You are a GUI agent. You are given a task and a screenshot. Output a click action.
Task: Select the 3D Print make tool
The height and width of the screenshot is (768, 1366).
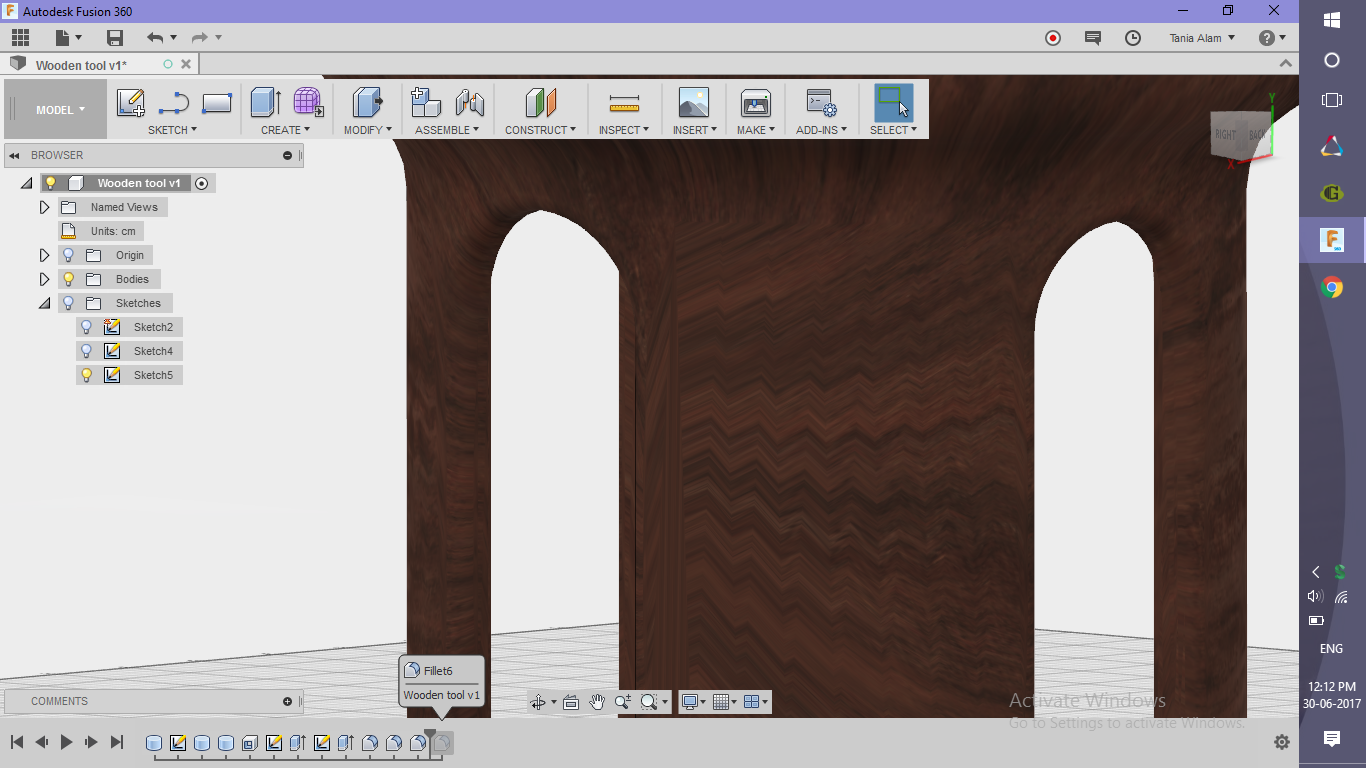[x=755, y=102]
